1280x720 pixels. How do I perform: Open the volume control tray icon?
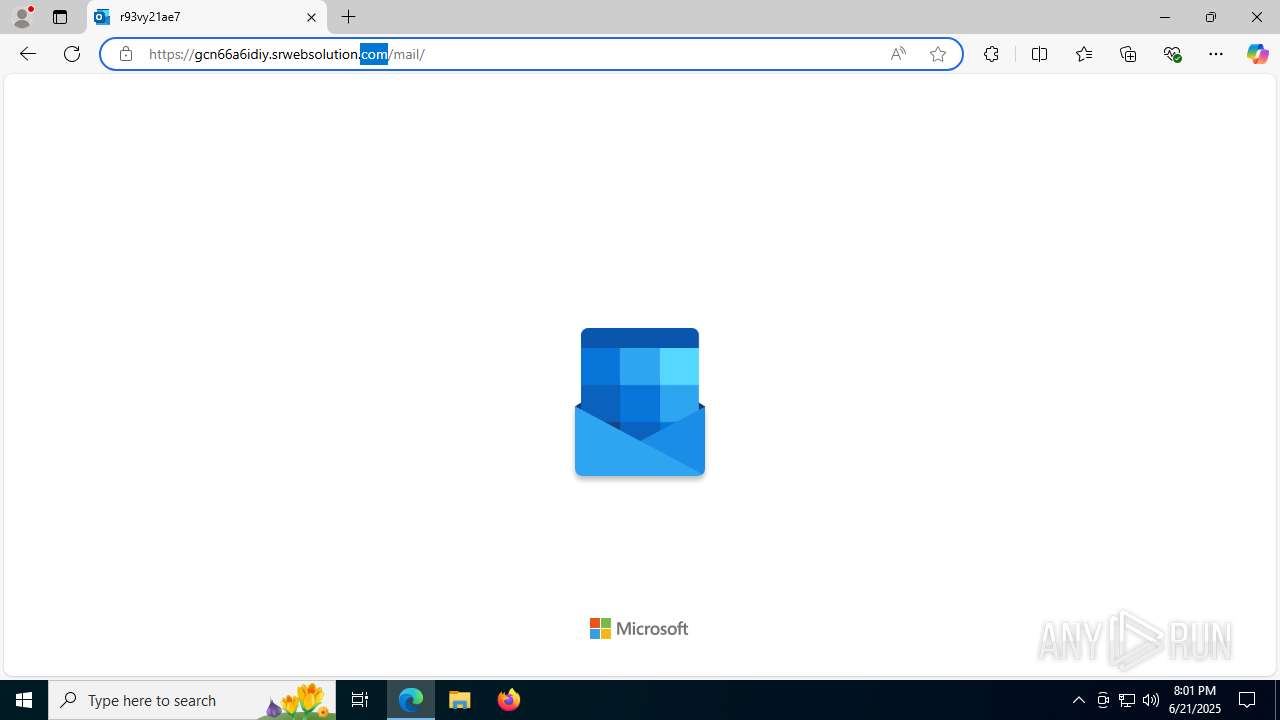point(1151,700)
